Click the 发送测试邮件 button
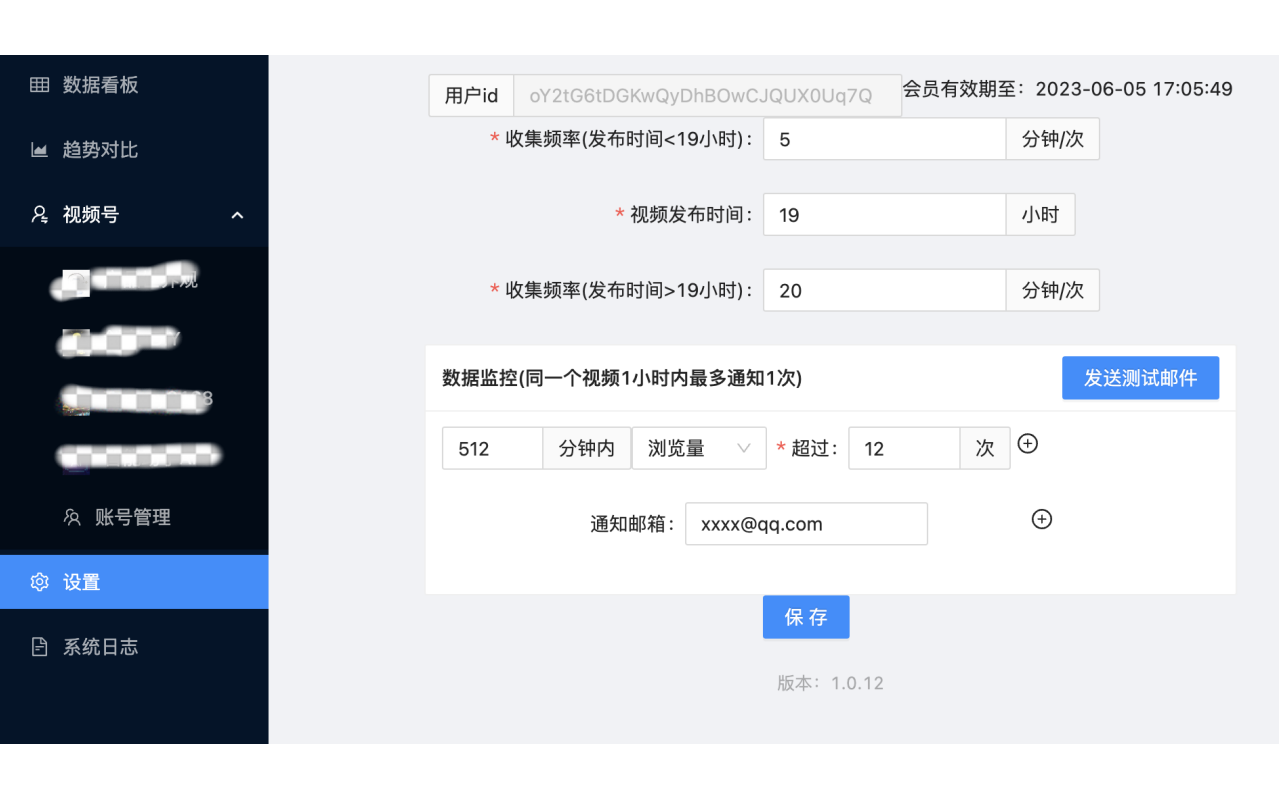Screen dimensions: 1280x800 [x=1140, y=378]
